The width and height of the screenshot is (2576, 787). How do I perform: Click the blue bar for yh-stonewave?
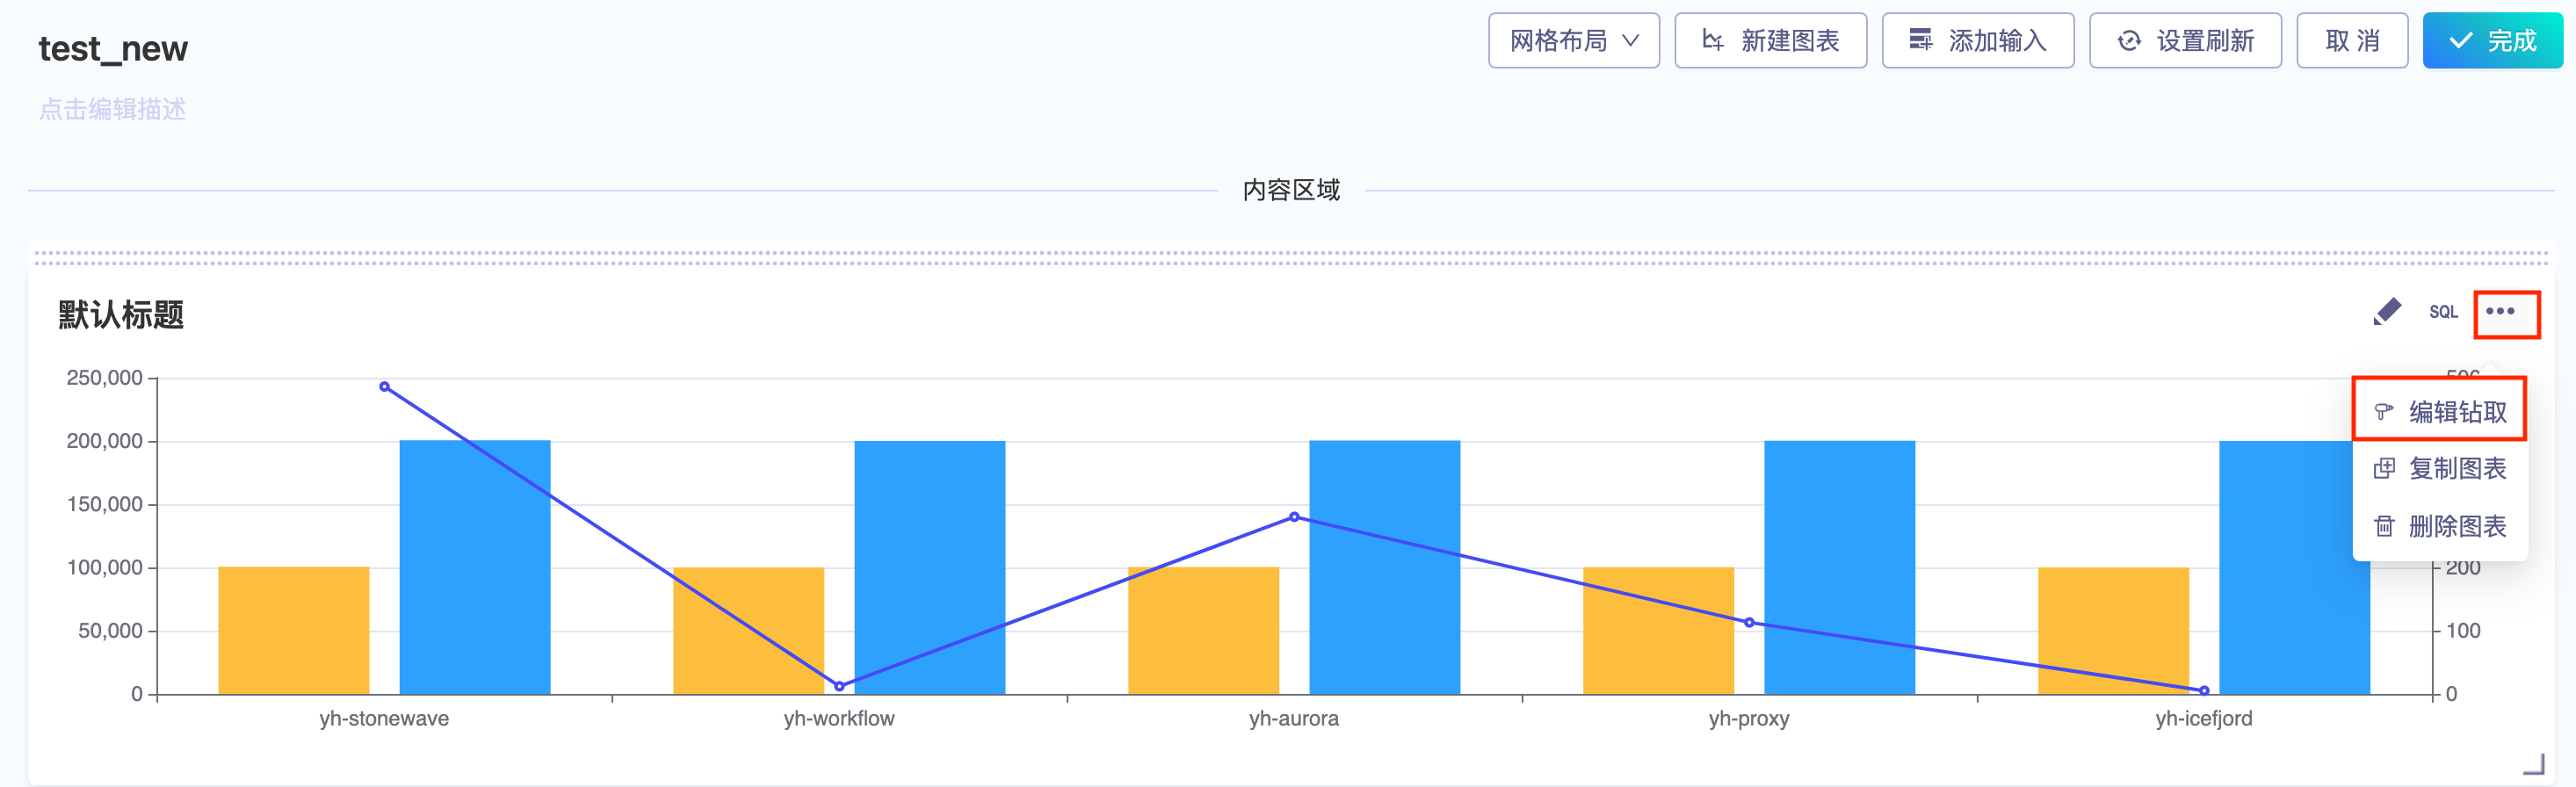(475, 567)
